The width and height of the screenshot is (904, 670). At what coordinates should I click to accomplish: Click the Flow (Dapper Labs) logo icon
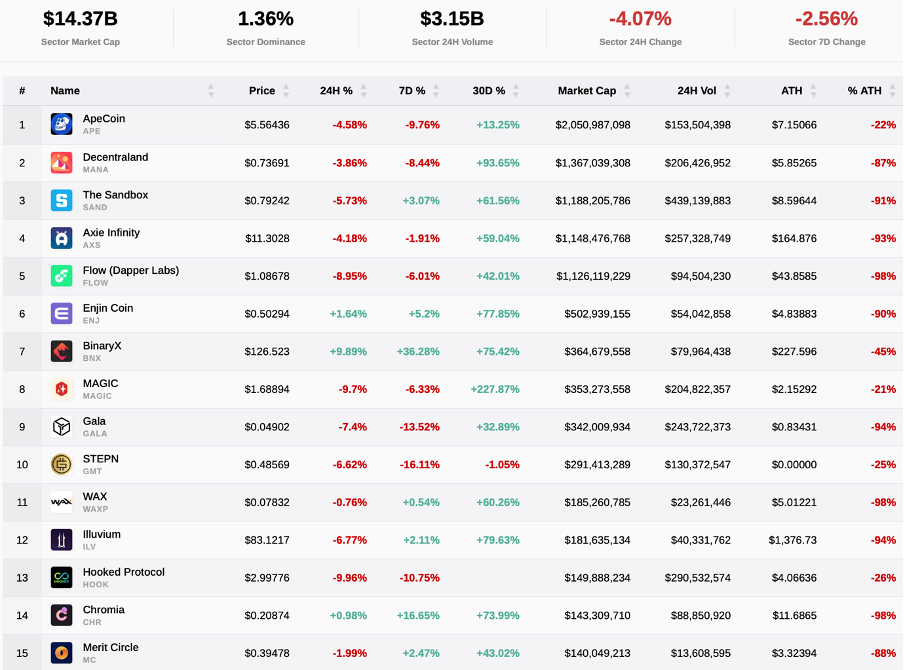click(61, 276)
